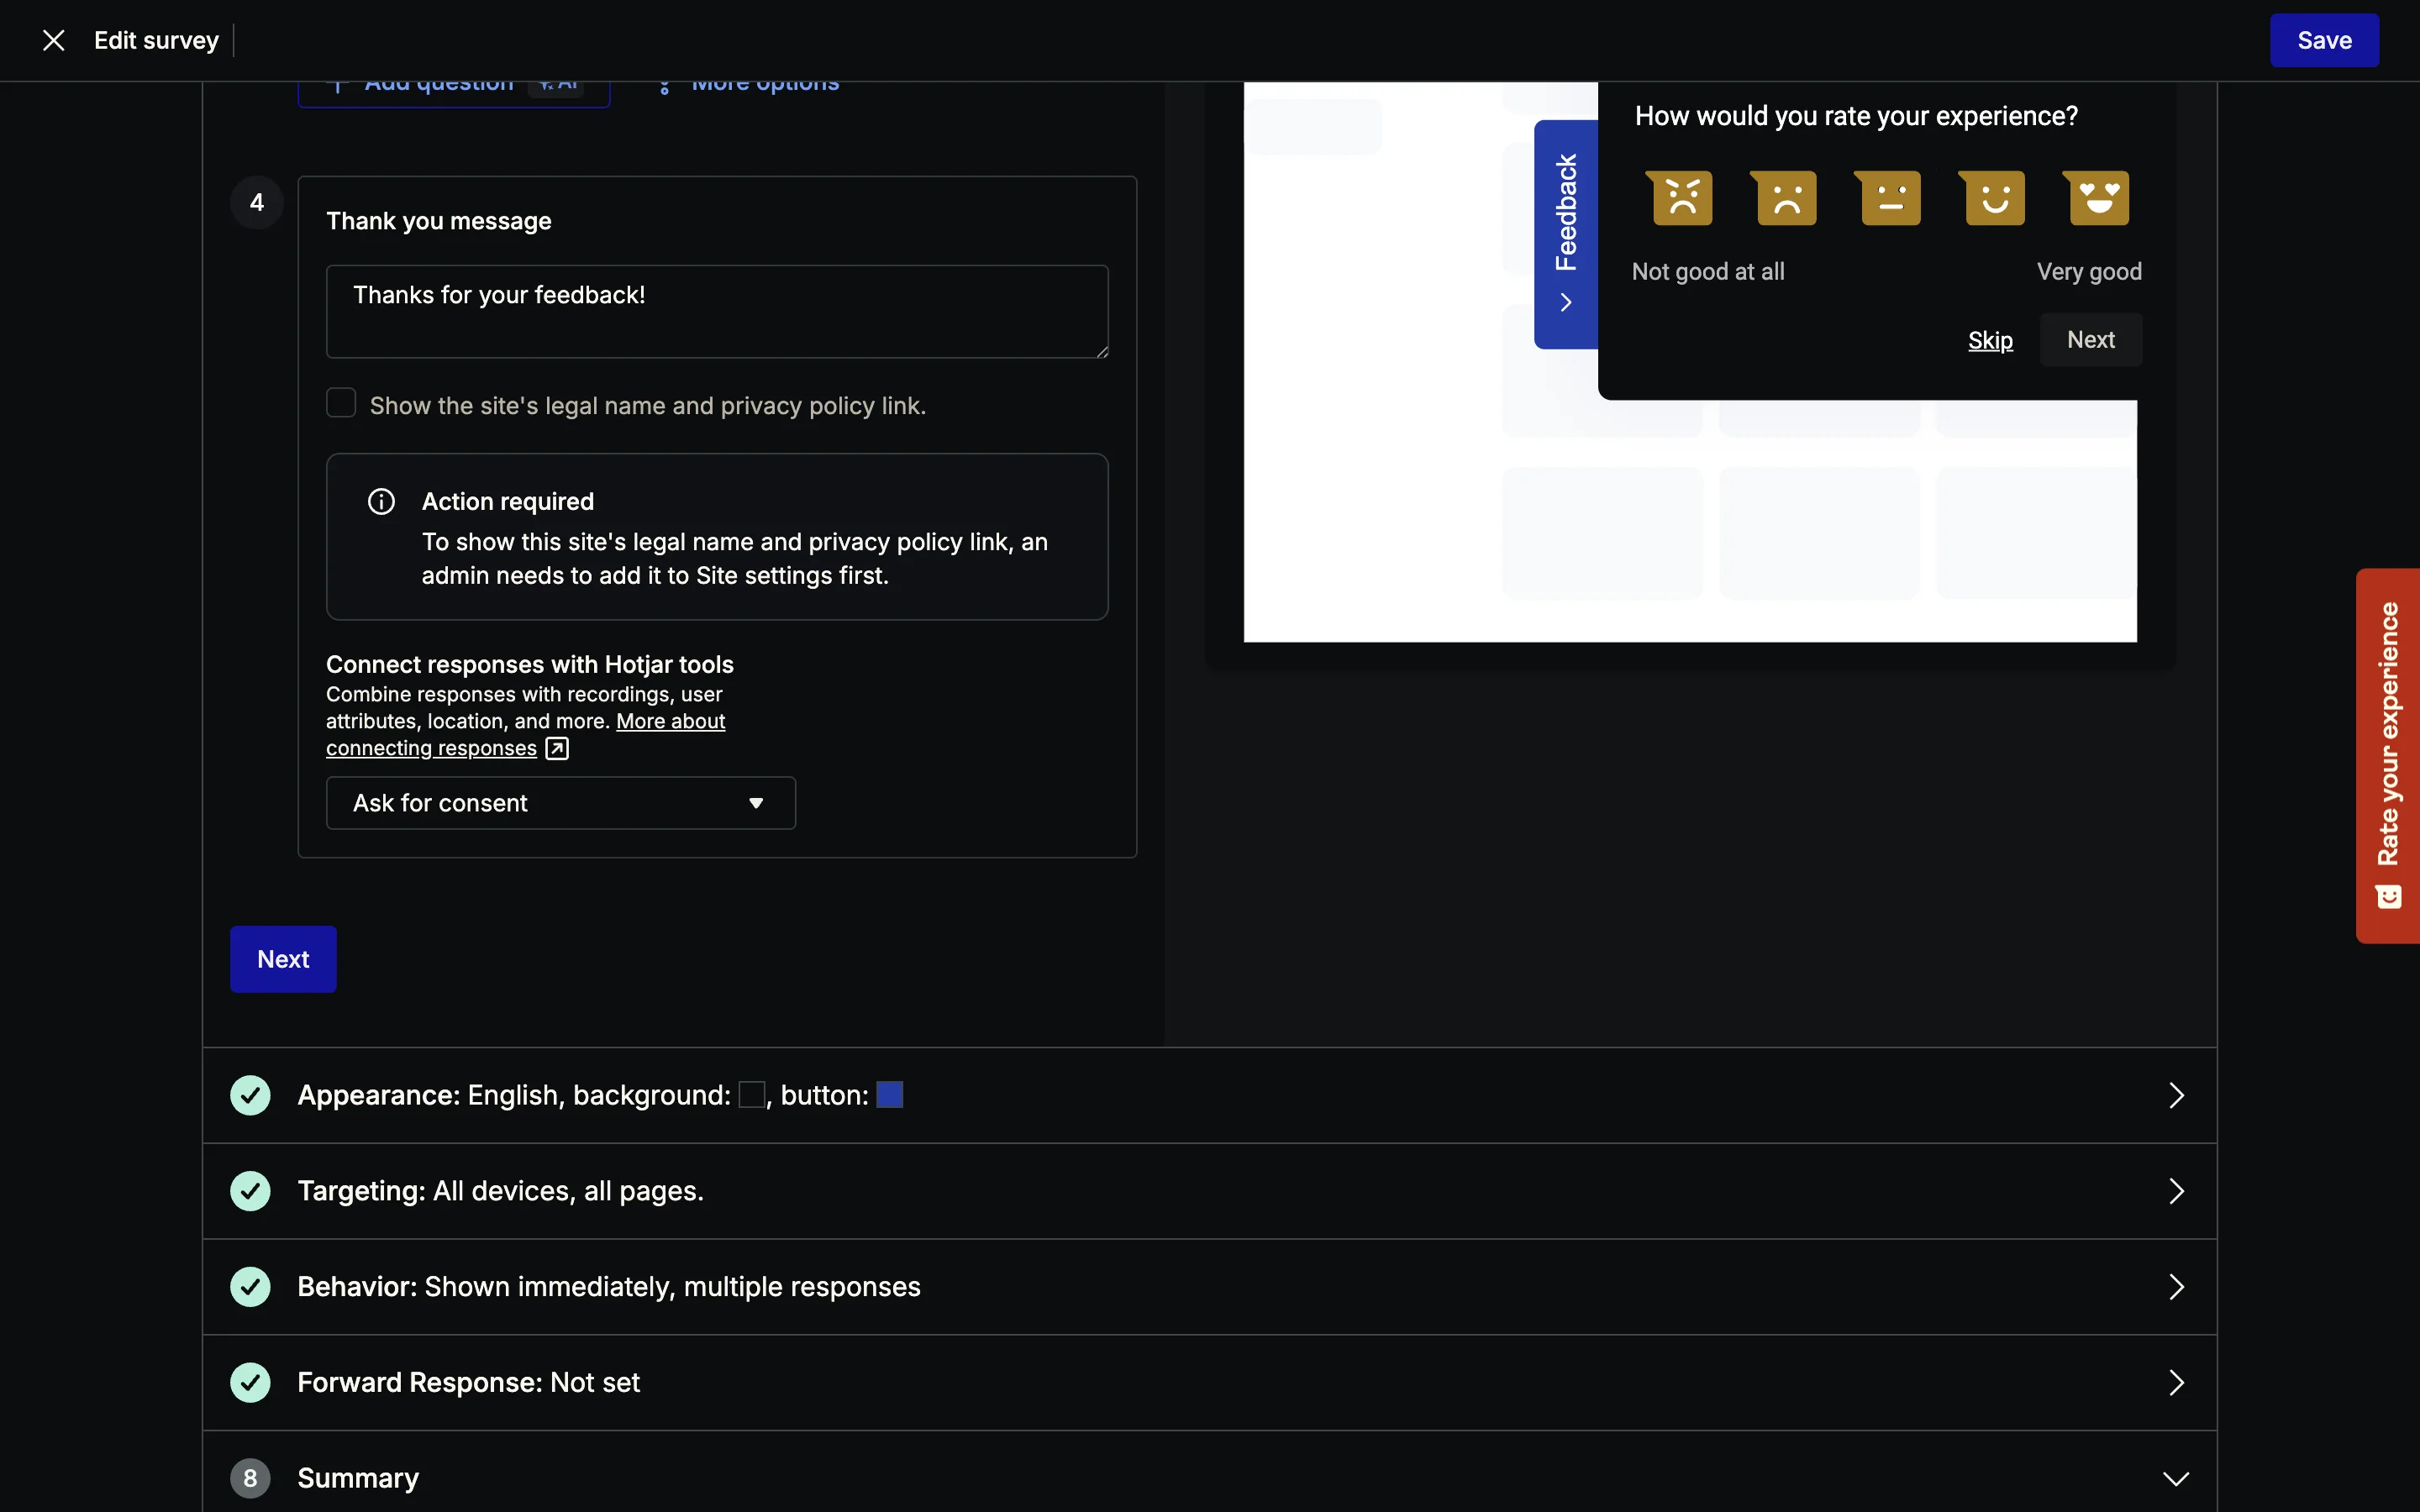Click the Skip link in survey preview
Image resolution: width=2420 pixels, height=1512 pixels.
pos(1990,340)
